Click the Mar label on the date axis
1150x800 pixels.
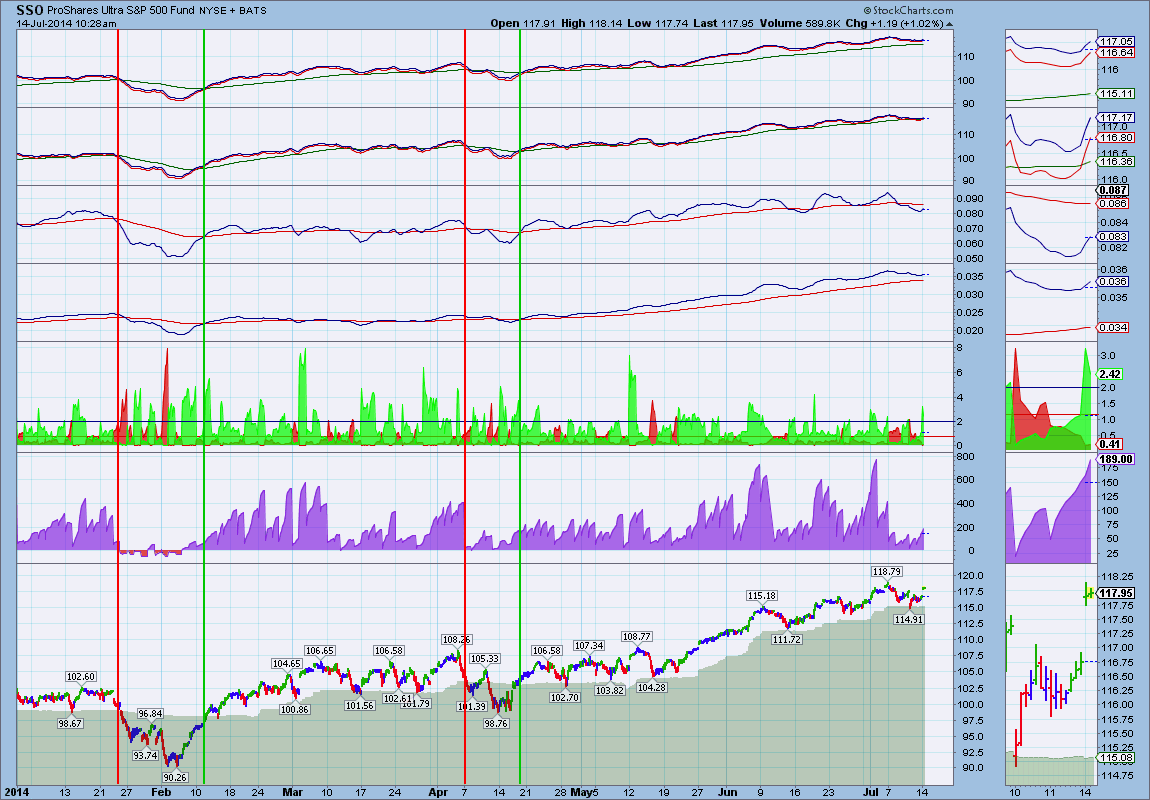click(x=293, y=792)
